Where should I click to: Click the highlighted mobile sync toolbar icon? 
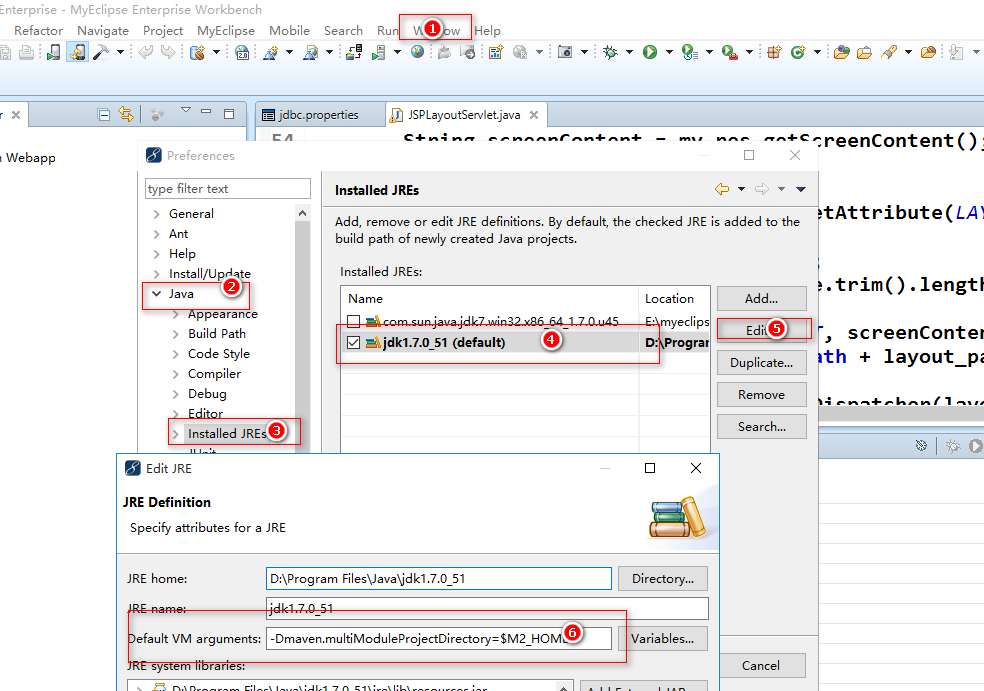[78, 52]
